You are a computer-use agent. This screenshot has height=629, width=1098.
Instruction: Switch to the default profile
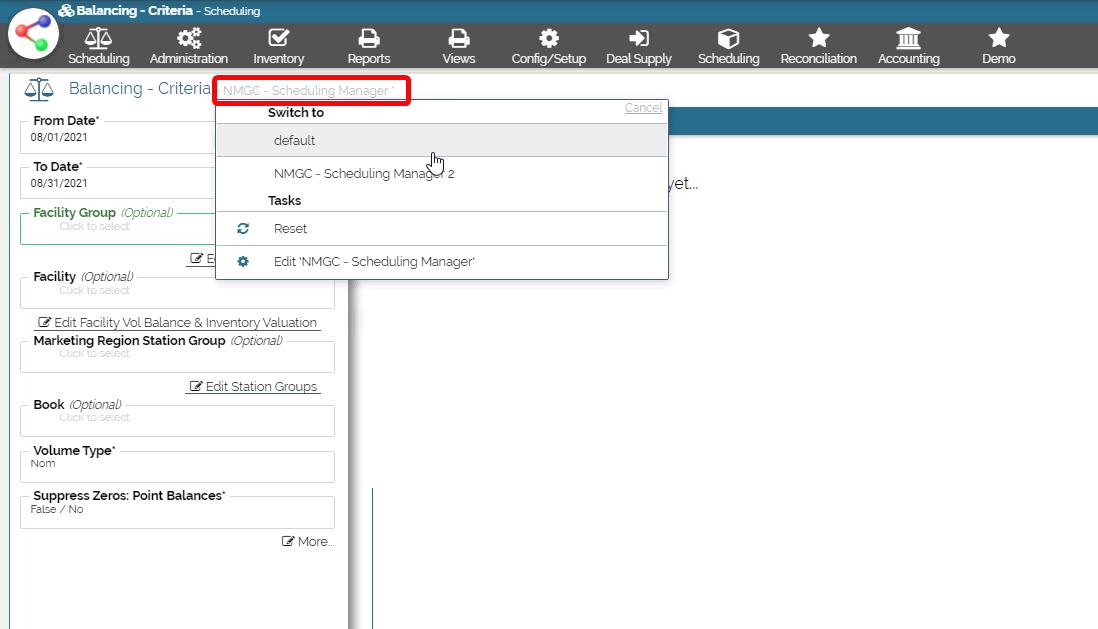coord(295,141)
